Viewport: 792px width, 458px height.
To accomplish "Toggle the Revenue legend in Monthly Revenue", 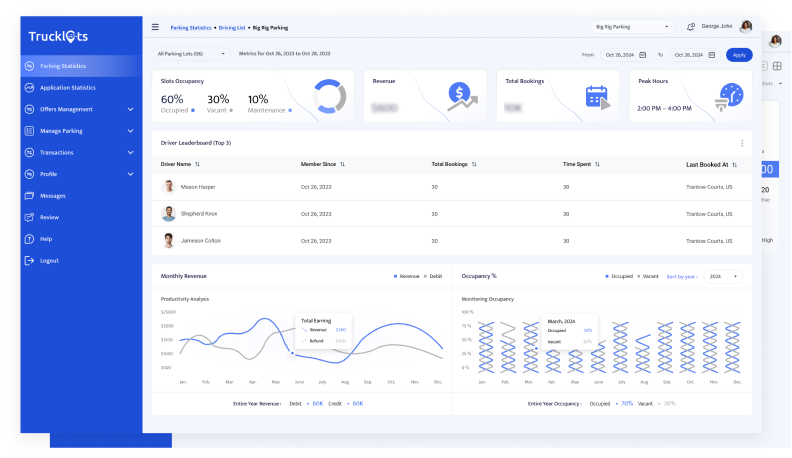I will point(406,275).
